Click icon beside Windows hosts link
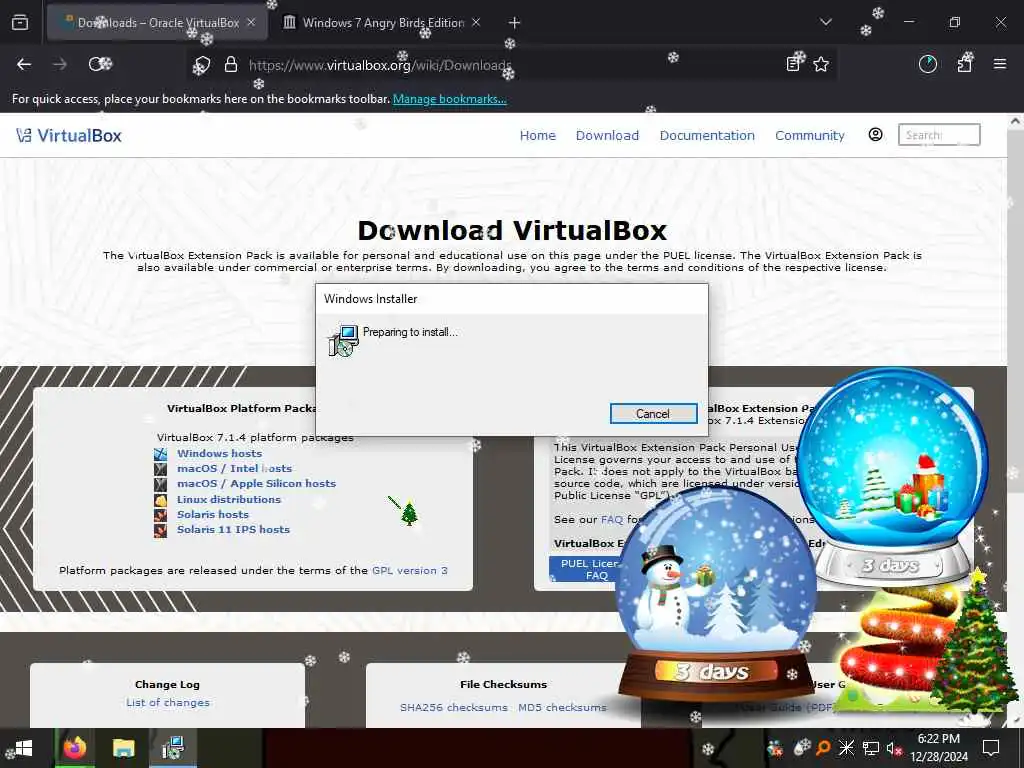Screen dimensions: 1024x768 (161, 453)
